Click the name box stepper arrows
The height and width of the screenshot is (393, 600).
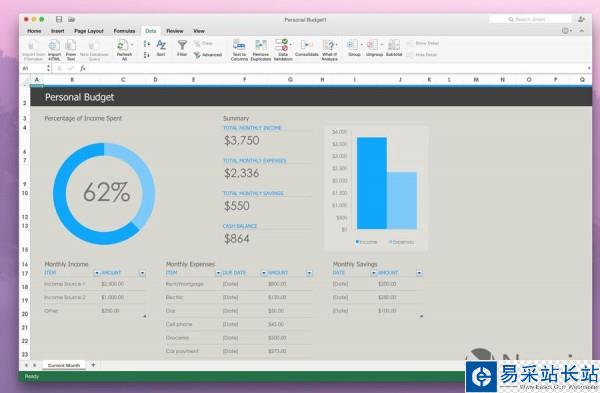(48, 68)
